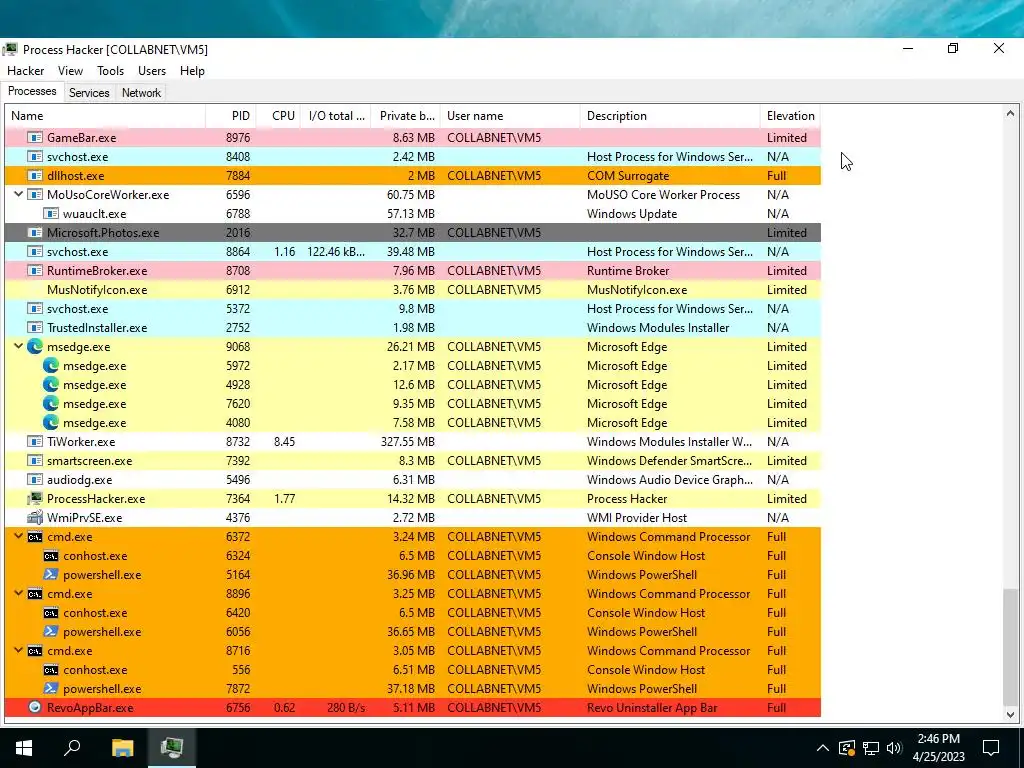Click the TiWorker.exe process icon
The width and height of the screenshot is (1024, 768).
click(x=35, y=441)
